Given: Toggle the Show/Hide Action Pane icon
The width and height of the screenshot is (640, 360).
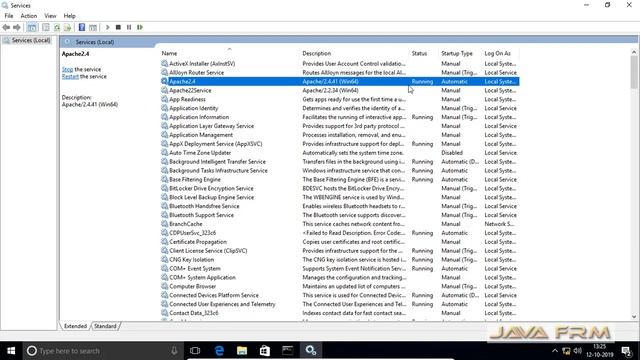Looking at the screenshot, I should tap(93, 27).
